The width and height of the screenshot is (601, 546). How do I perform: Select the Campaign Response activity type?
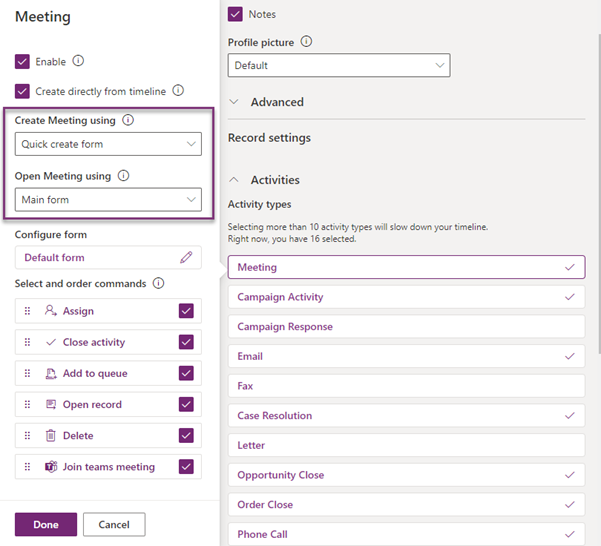406,327
